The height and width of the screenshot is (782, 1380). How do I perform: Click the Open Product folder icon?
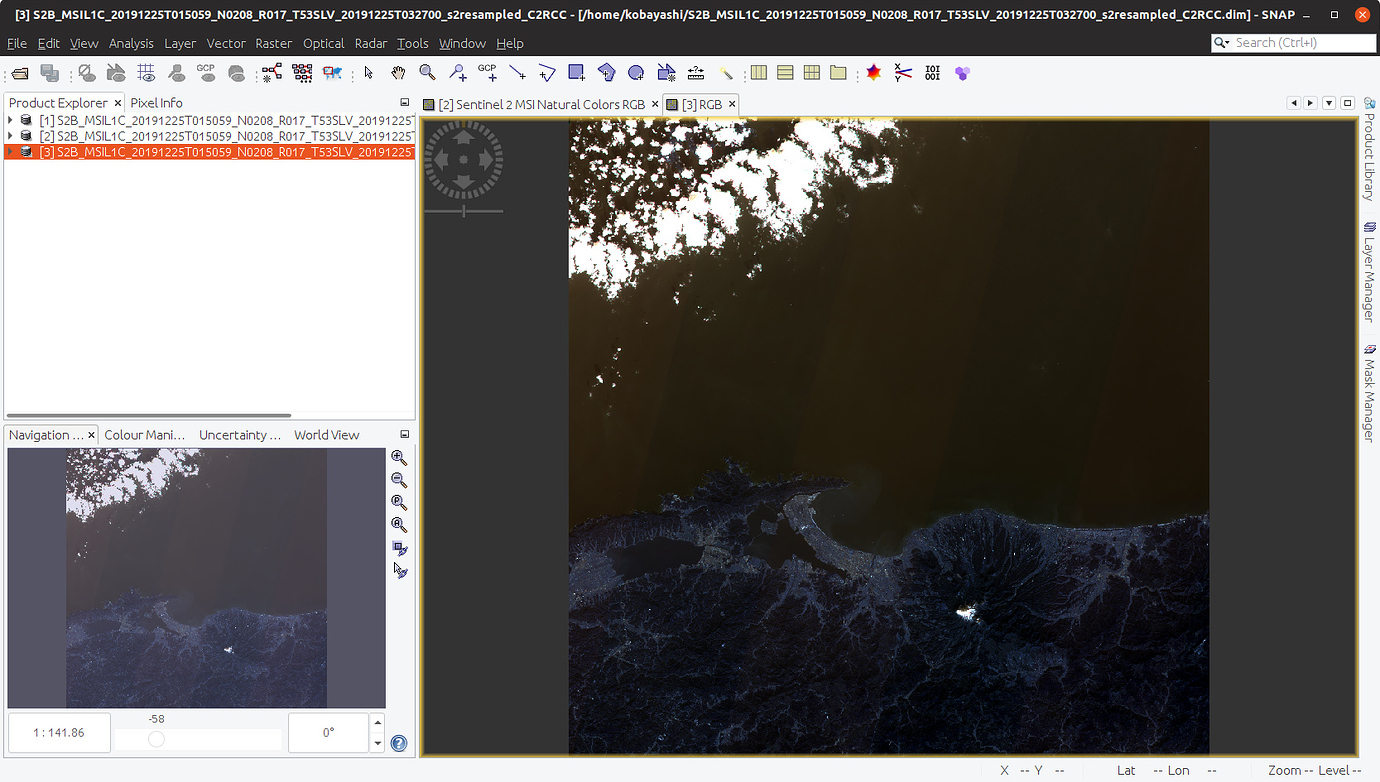(20, 73)
